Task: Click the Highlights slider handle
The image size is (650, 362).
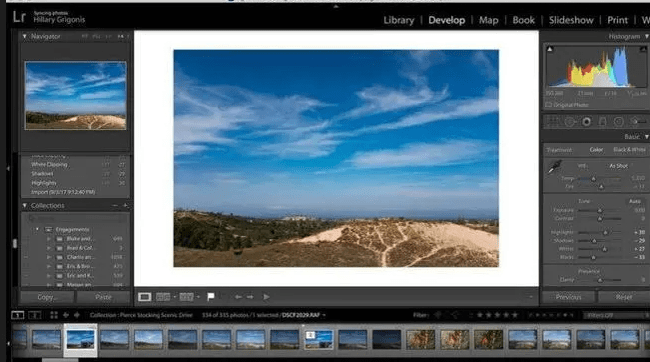Action: click(x=605, y=233)
